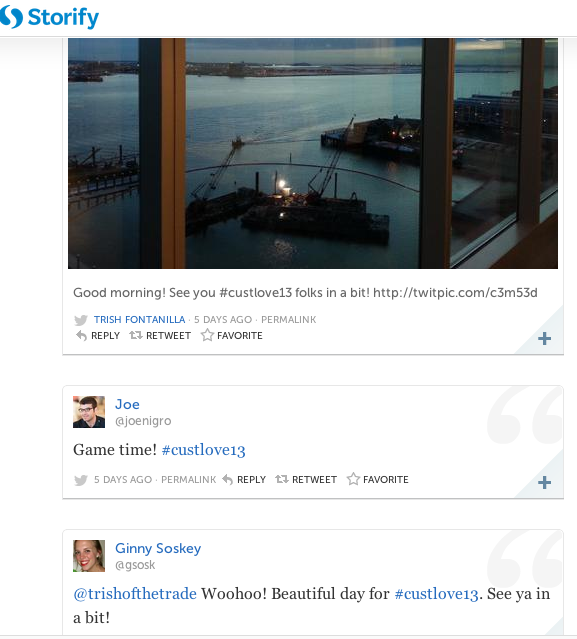Open the @trishofthetrade mention link
This screenshot has width=577, height=639.
tap(135, 594)
